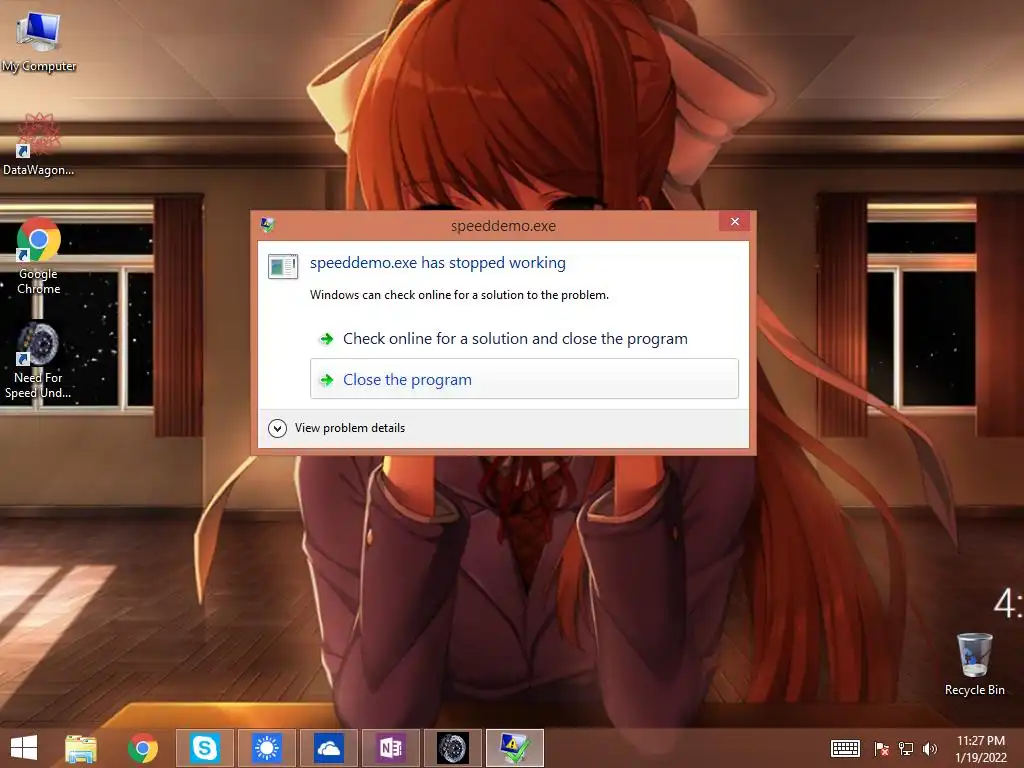The width and height of the screenshot is (1024, 768).
Task: Click the 'speeddemo.exe has stopped working' heading
Action: coord(438,263)
